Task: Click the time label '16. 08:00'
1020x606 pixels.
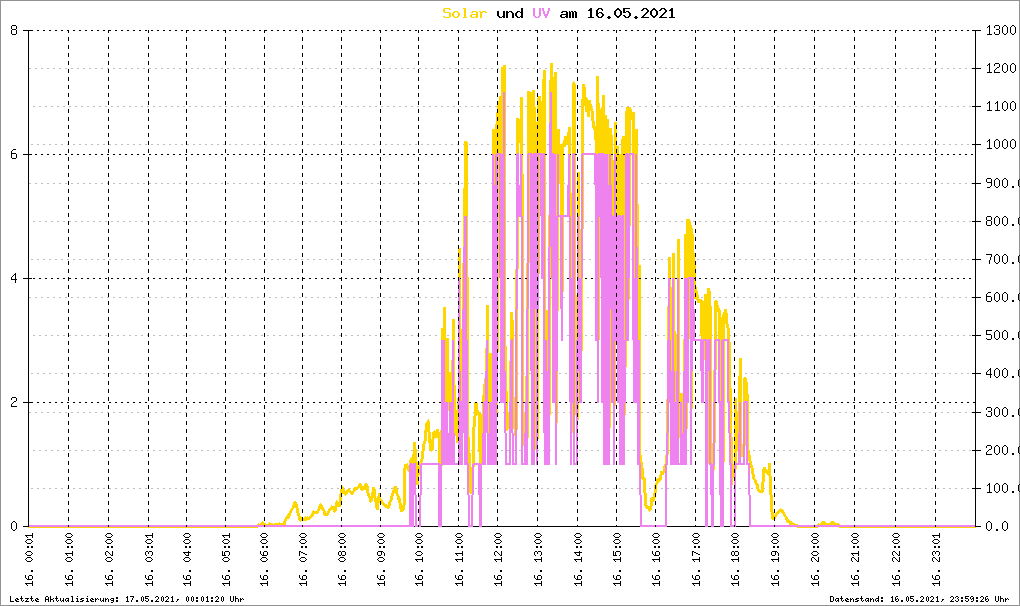Action: tap(342, 560)
